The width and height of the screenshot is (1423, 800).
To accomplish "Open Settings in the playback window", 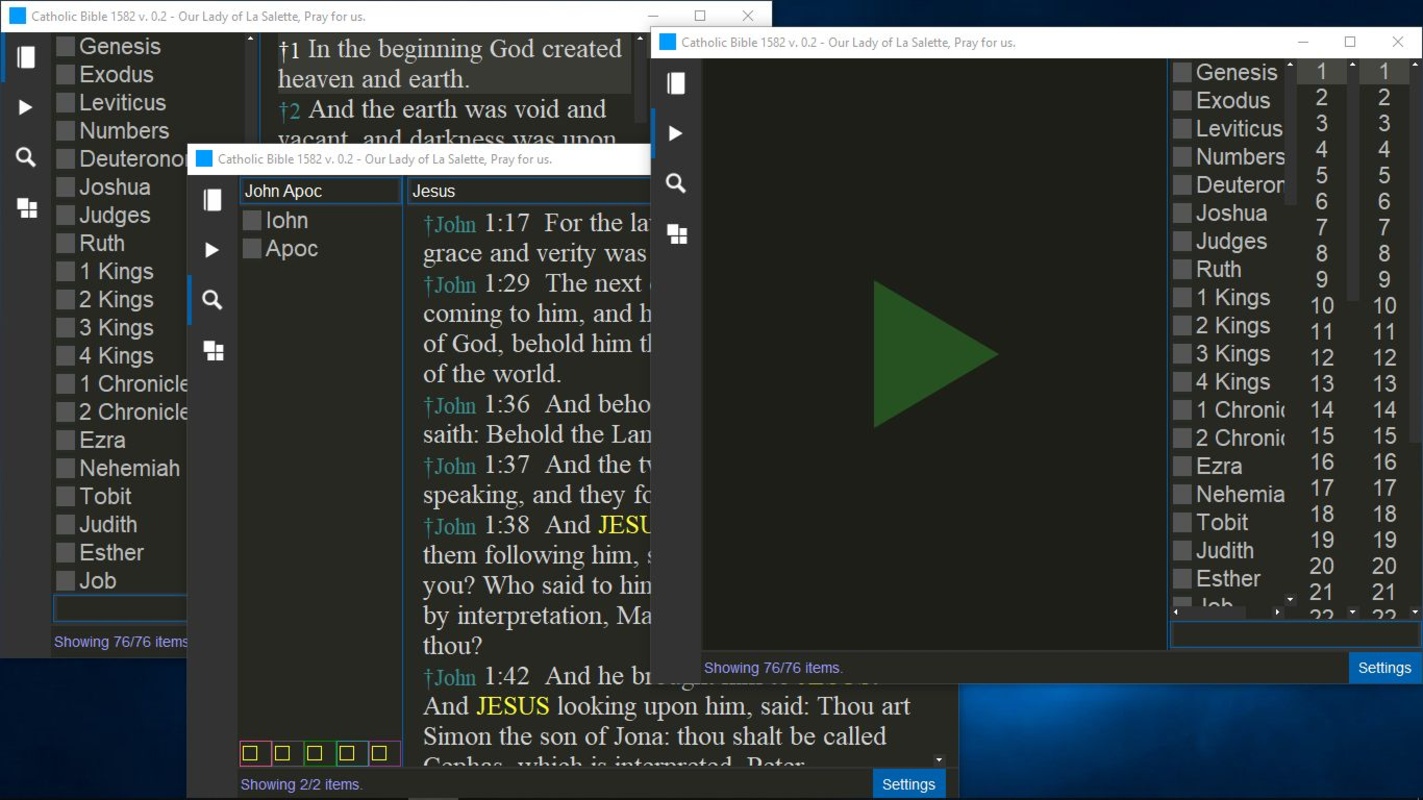I will pos(1384,668).
